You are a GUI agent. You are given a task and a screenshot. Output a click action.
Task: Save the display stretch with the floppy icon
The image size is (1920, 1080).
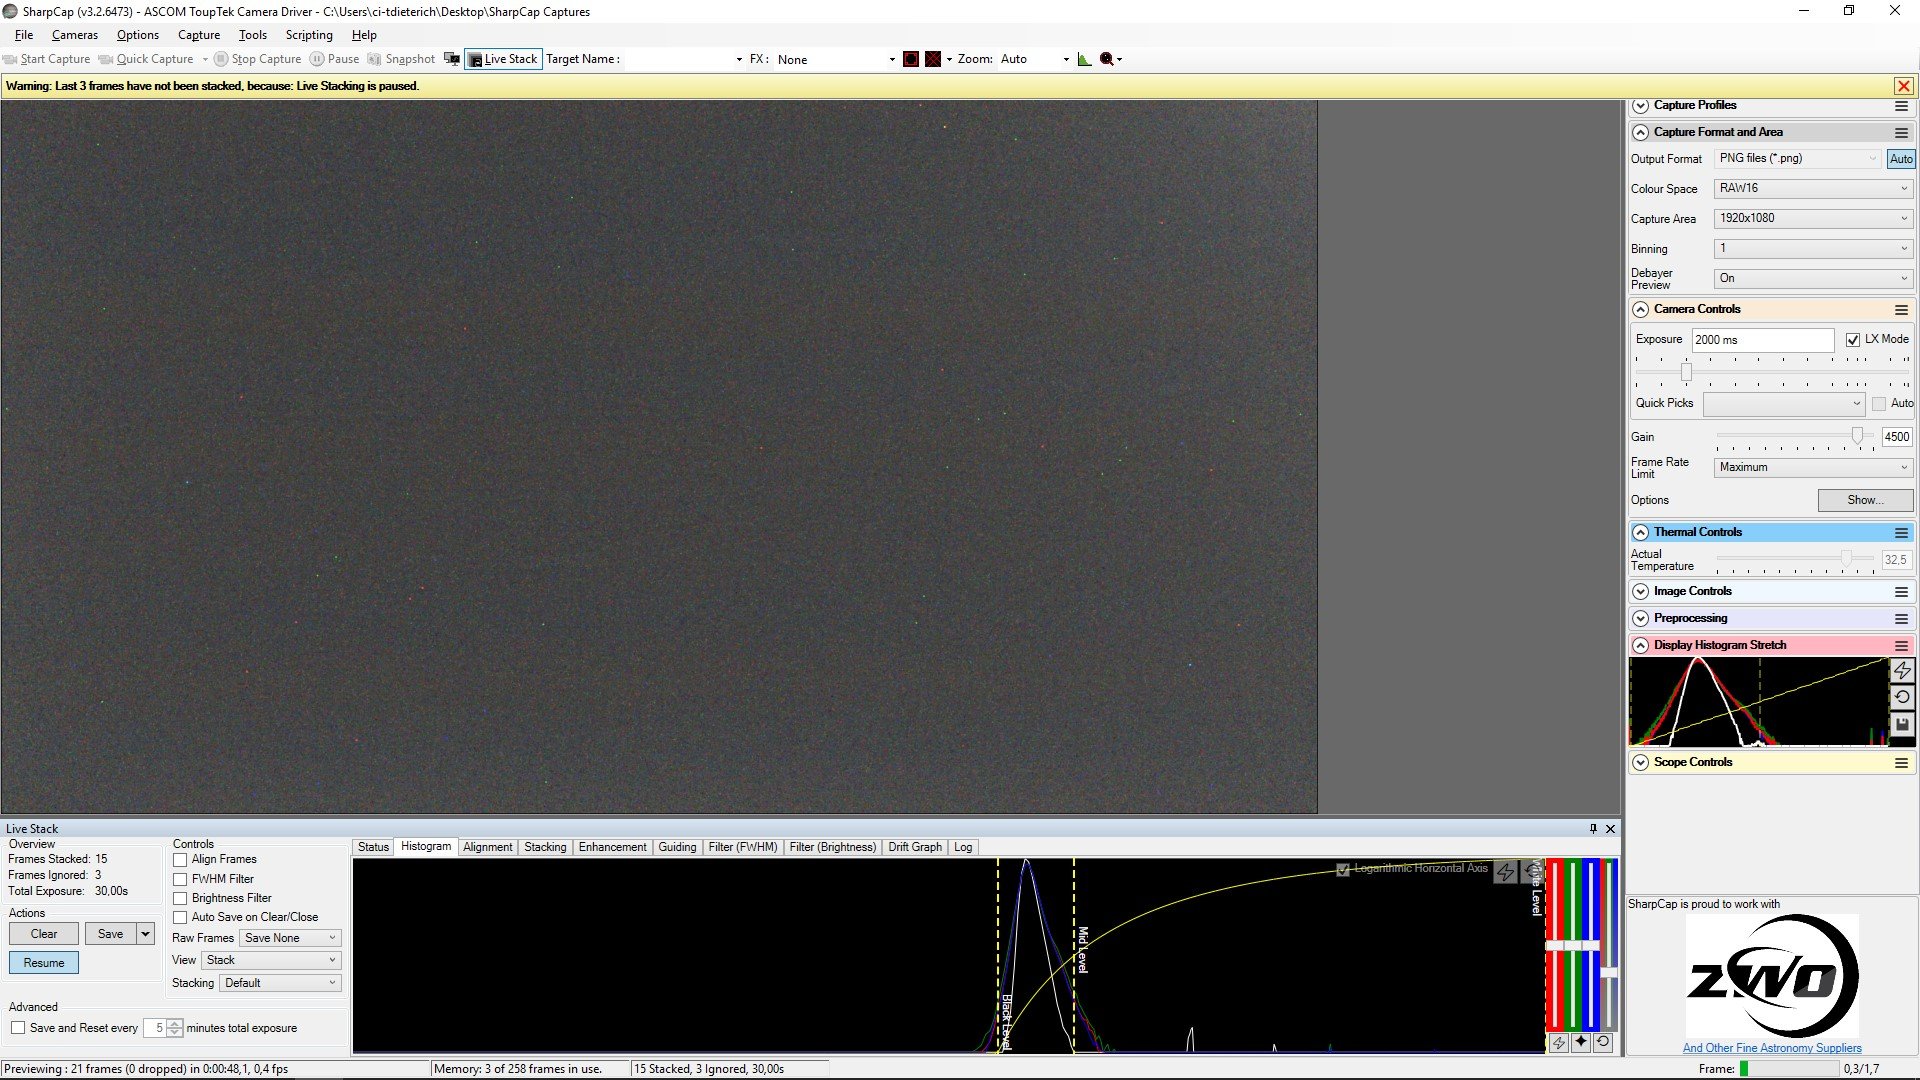1902,724
